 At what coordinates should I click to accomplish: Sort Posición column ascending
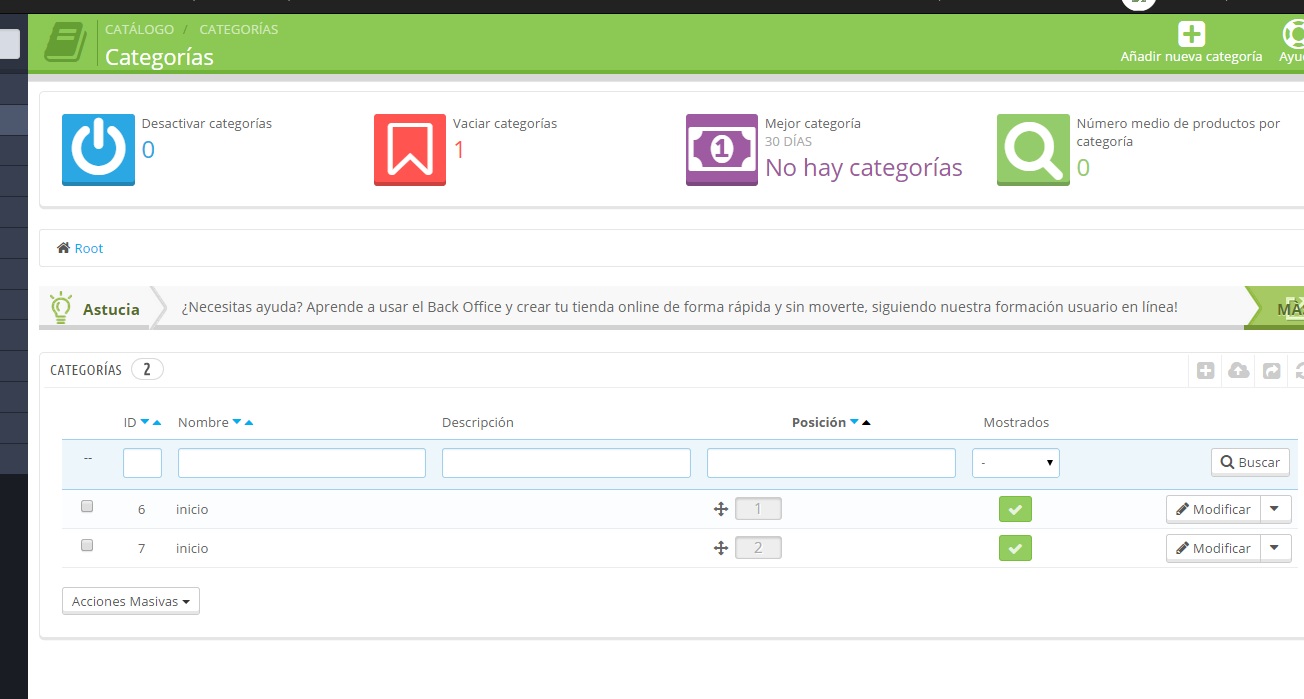(x=866, y=422)
